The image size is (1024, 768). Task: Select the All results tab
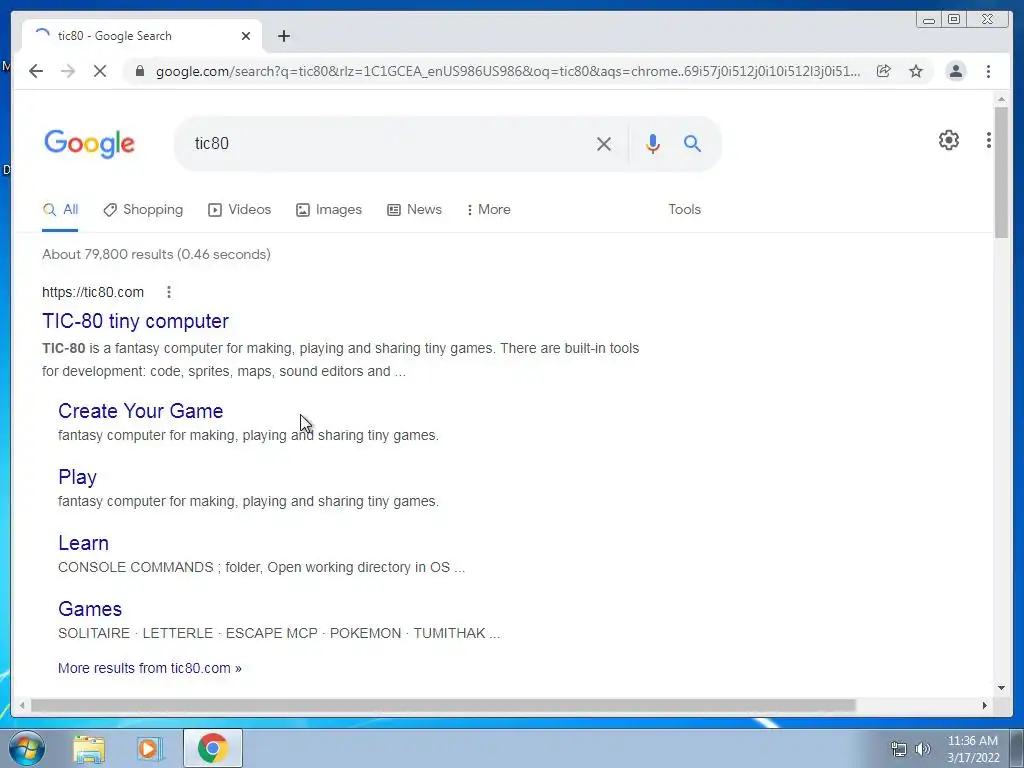(60, 210)
